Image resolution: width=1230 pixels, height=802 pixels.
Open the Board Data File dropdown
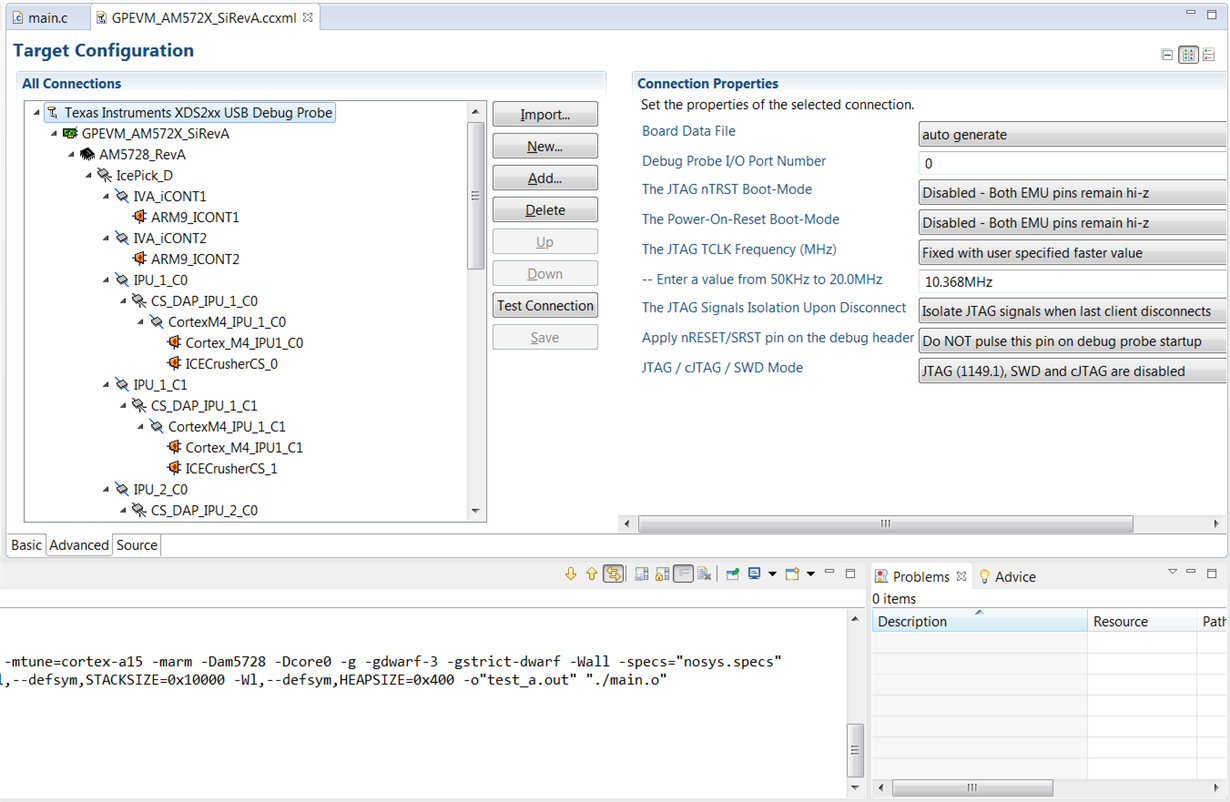[1074, 135]
